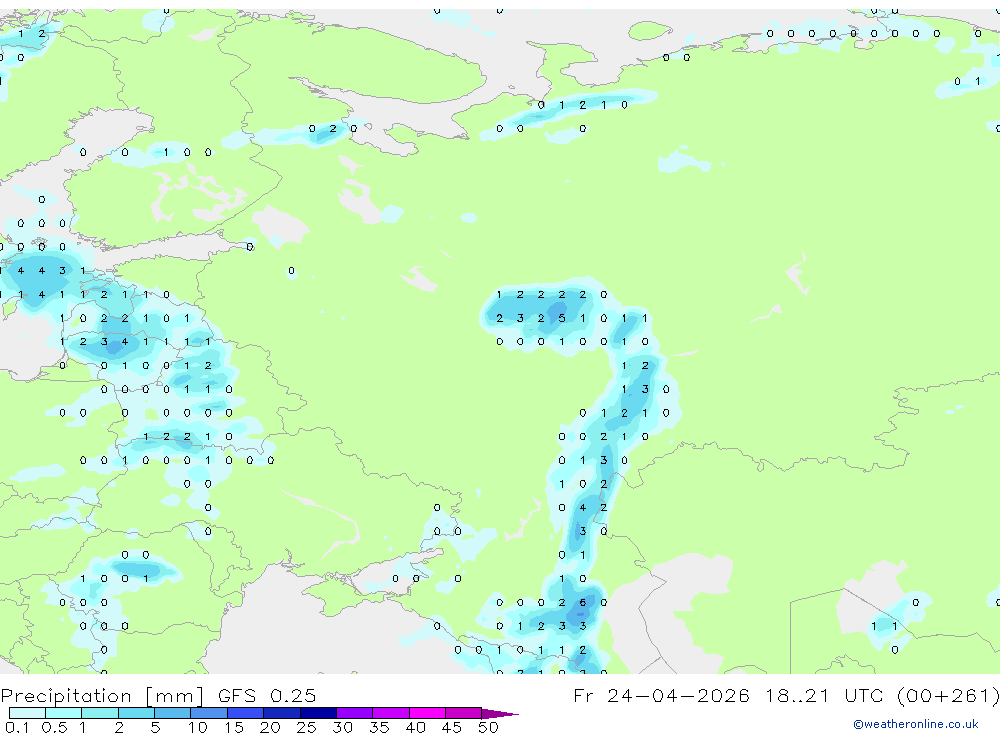Viewport: 1000px width, 733px height.
Task: Pick the 0.1–0.5 mm legend swatch
Action: 27,713
